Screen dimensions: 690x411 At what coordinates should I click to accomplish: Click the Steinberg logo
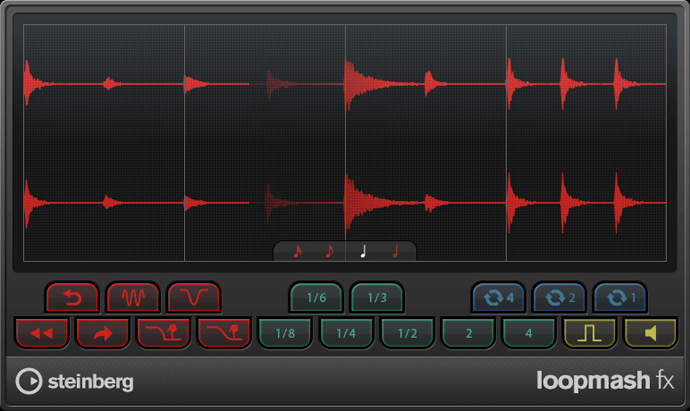click(x=74, y=381)
